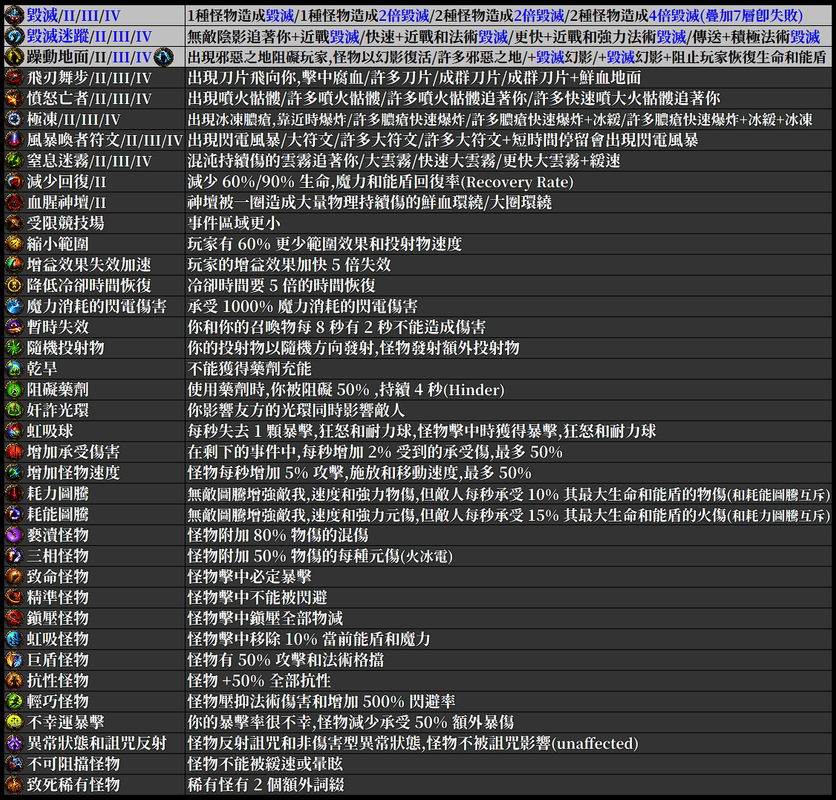Click the 暫時失效 icon
This screenshot has height=800, width=836.
(x=14, y=327)
